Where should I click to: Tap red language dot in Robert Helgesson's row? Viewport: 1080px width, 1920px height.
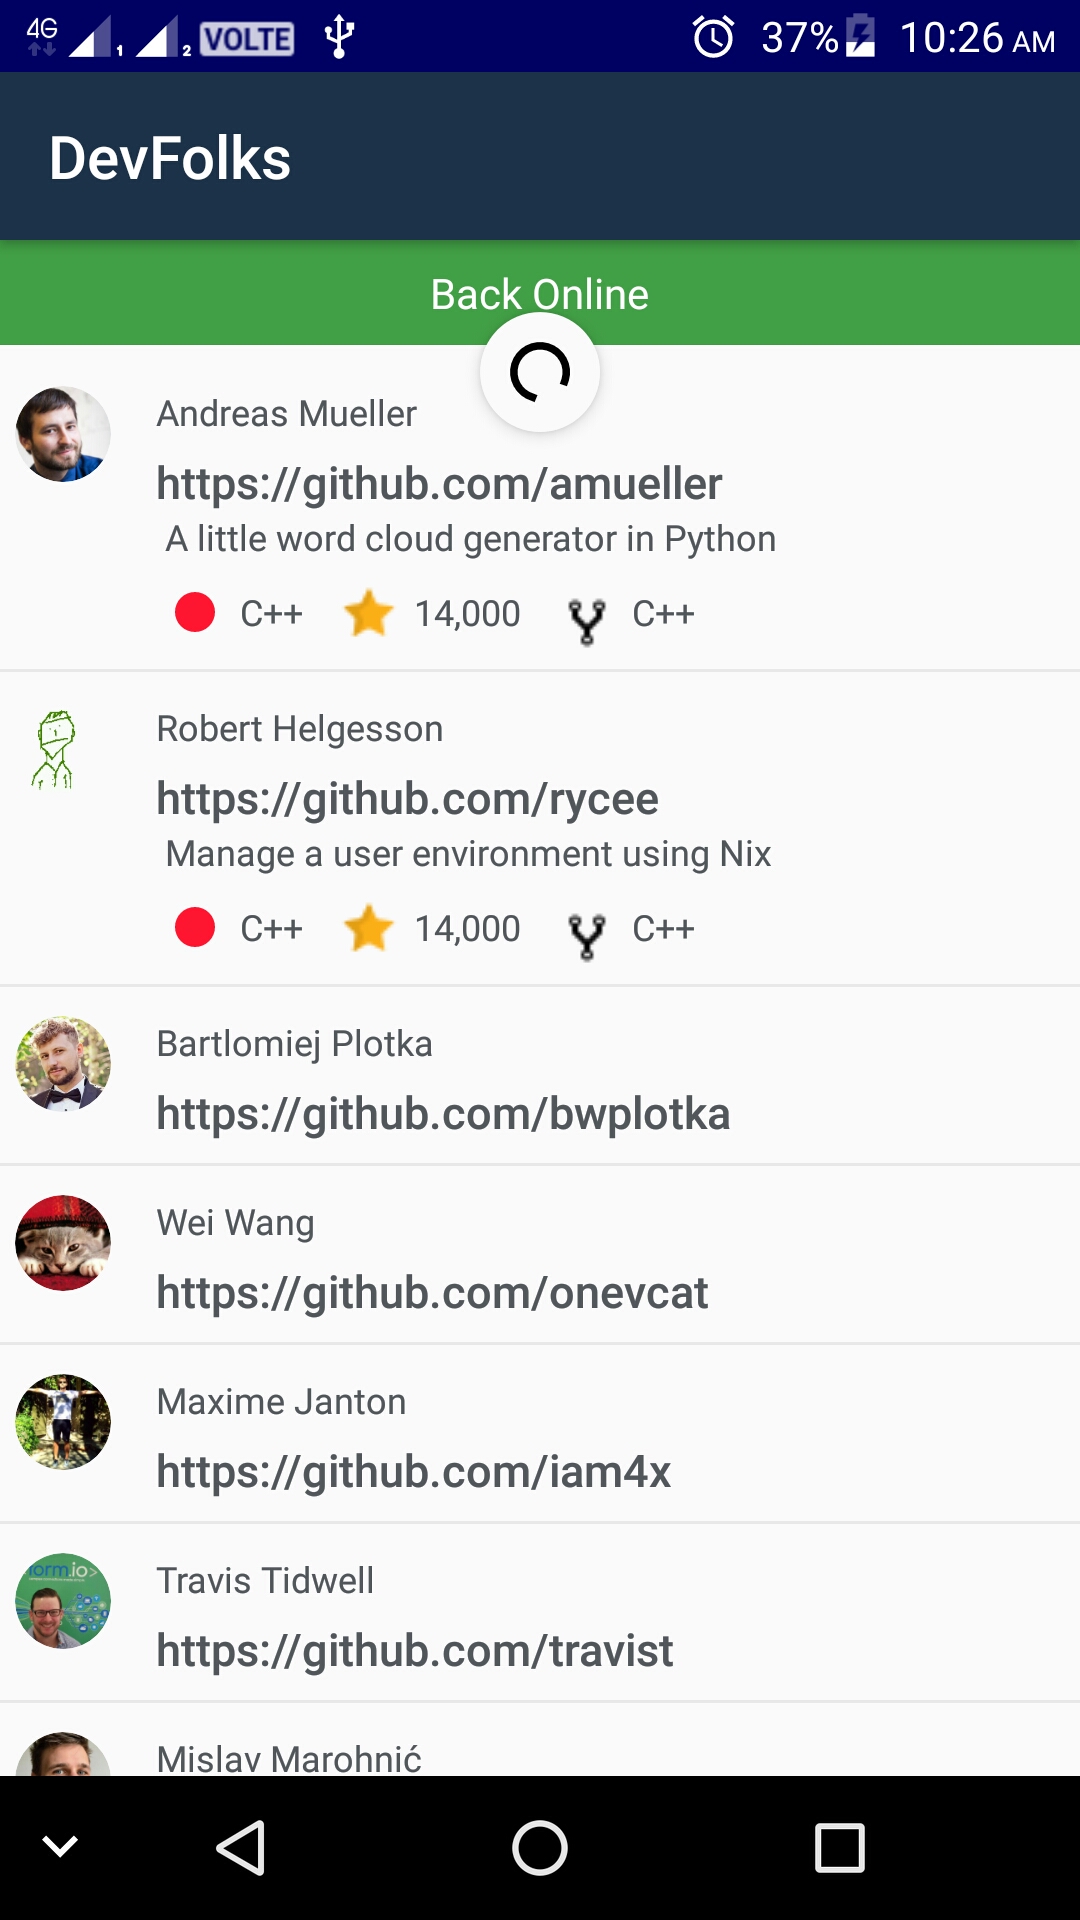[x=195, y=927]
